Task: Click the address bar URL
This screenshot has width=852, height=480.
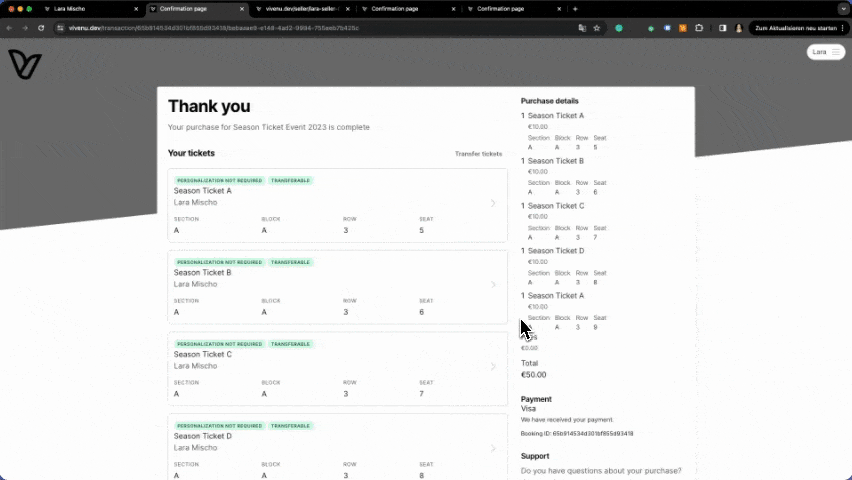Action: click(214, 28)
